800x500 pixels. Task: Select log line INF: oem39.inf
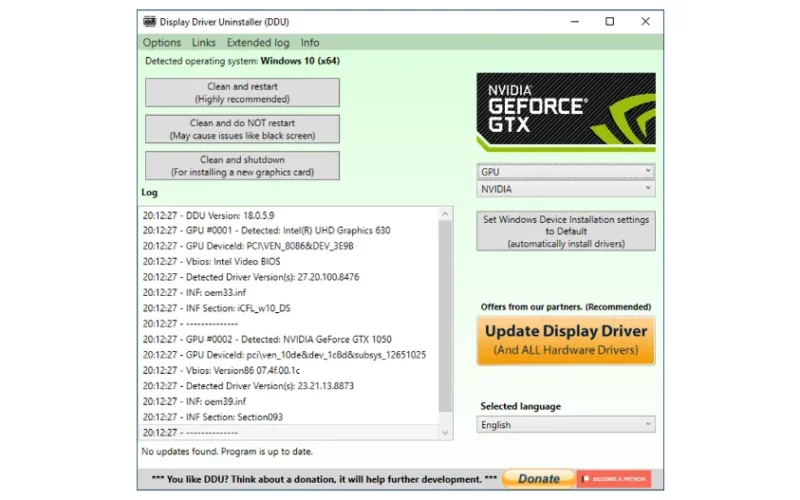(288, 402)
